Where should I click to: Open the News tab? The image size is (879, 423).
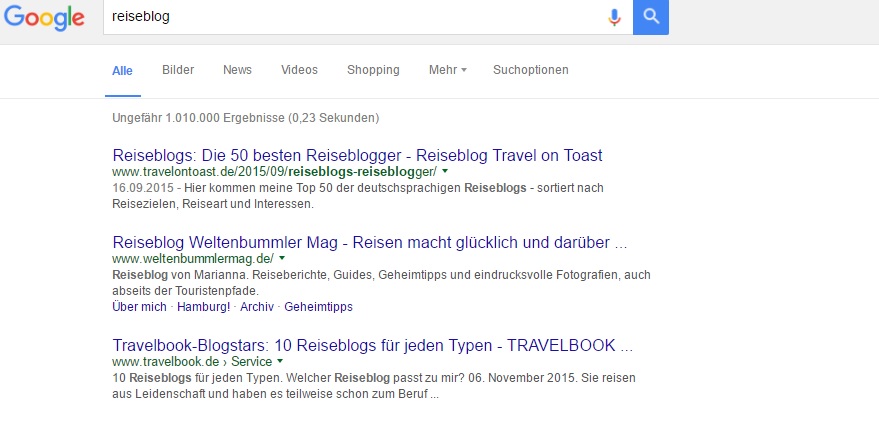238,70
